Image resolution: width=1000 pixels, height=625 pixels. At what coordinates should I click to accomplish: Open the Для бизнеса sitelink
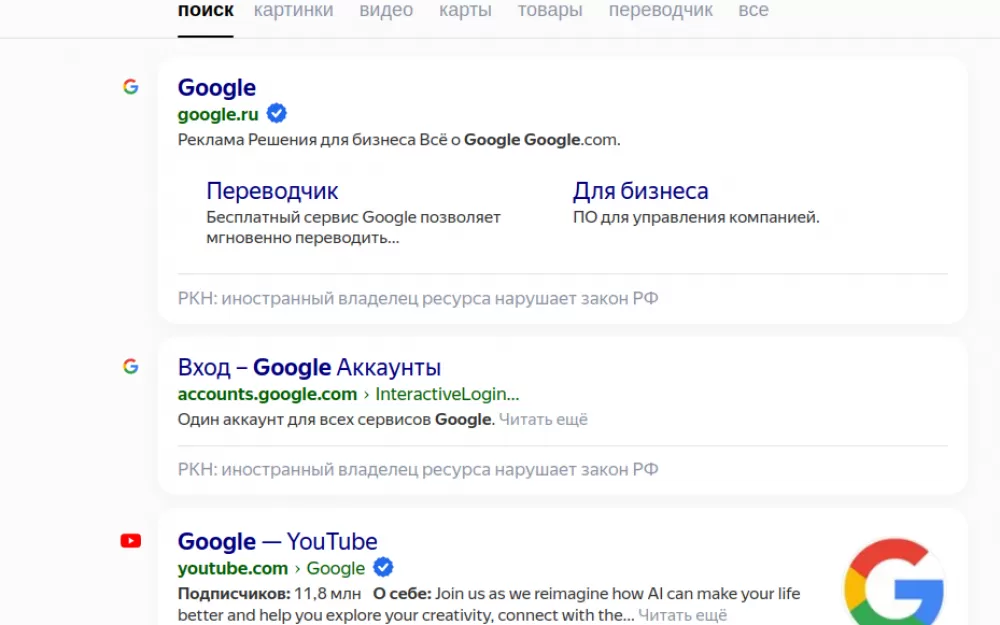click(x=640, y=191)
